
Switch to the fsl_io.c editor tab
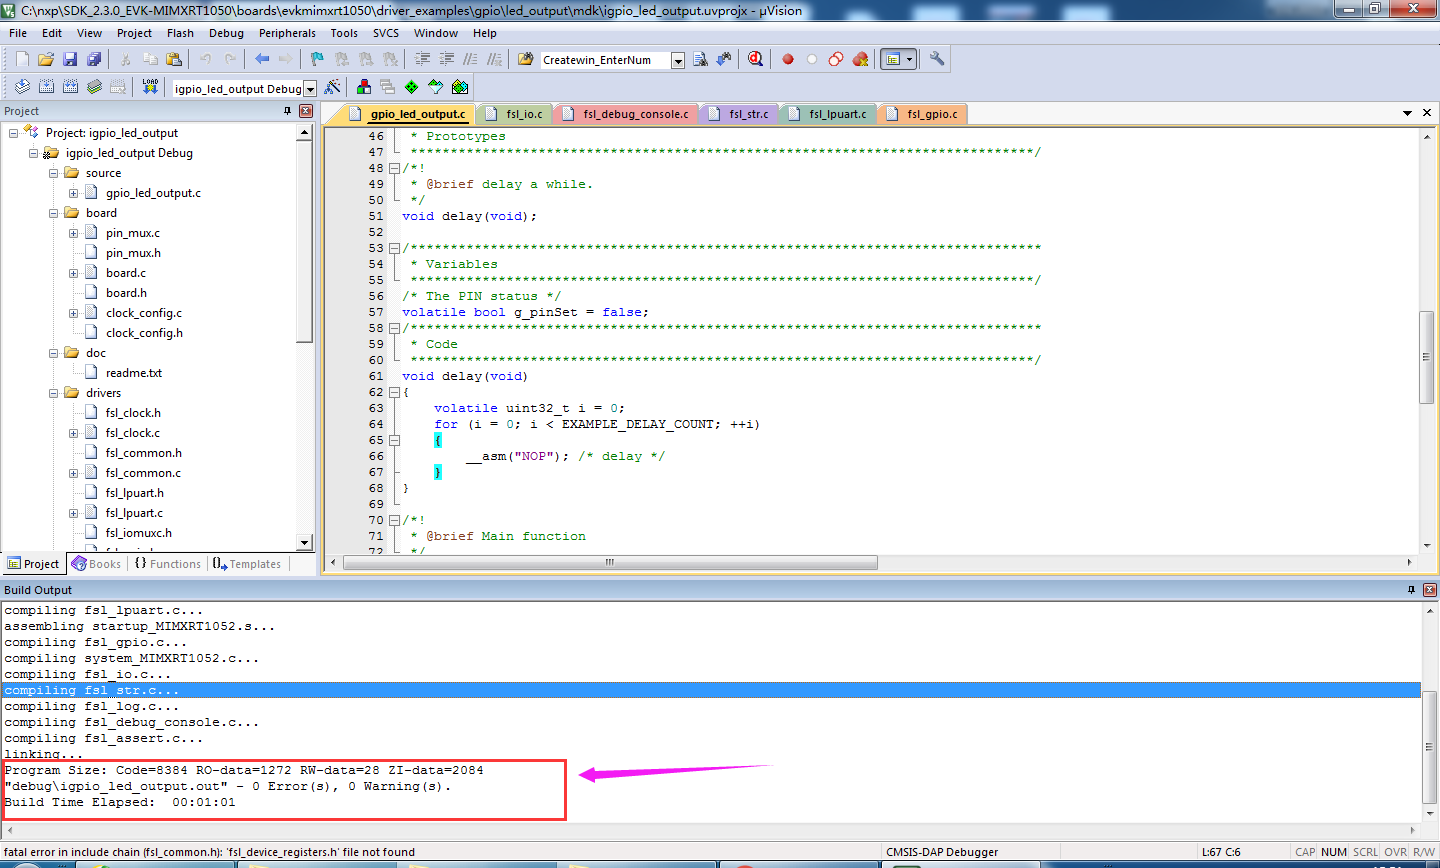[516, 114]
